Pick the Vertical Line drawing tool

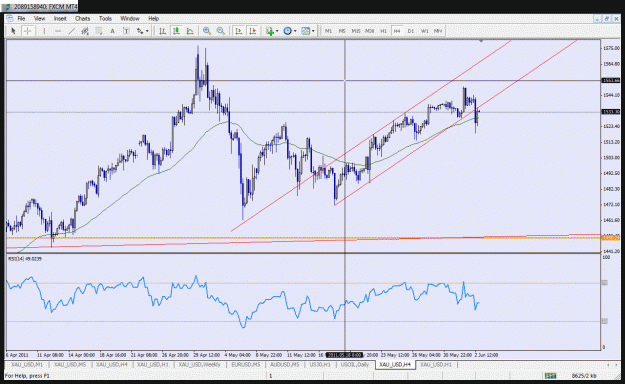44,31
